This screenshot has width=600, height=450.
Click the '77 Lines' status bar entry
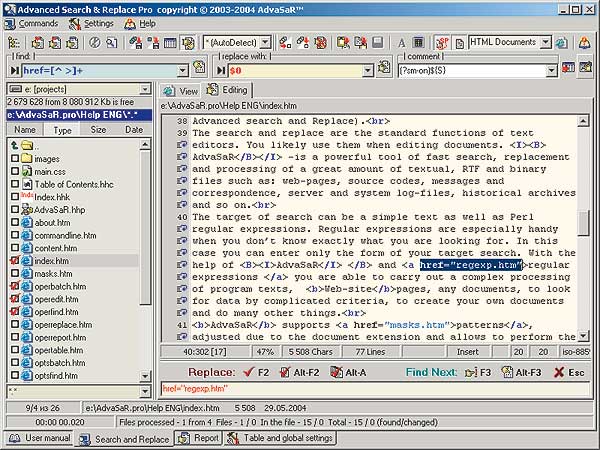tap(370, 352)
